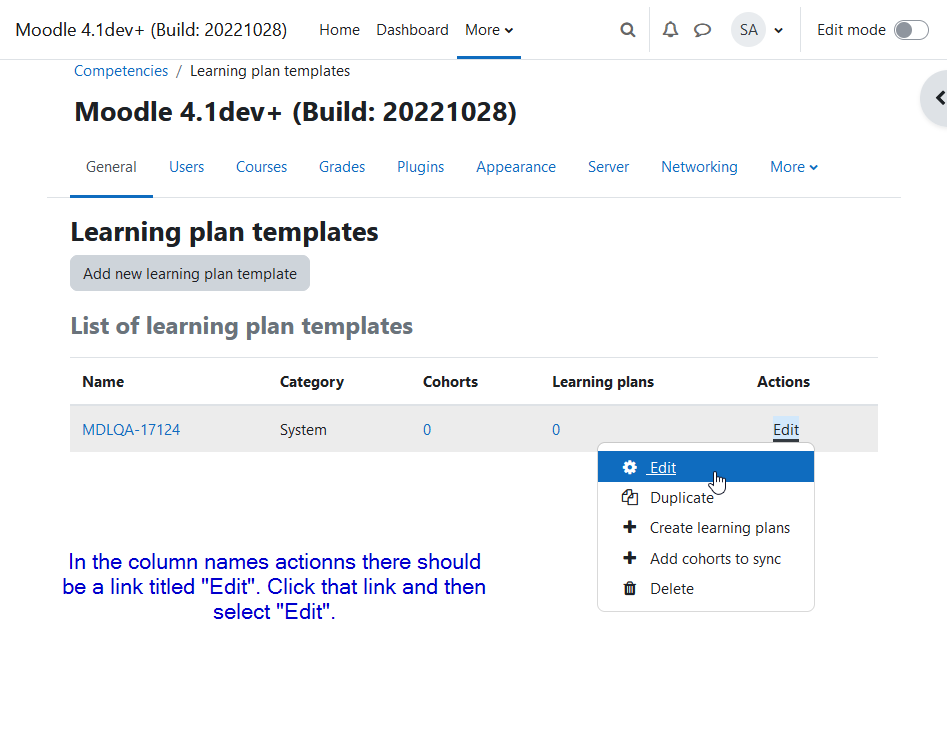Switch to the Appearance tab
The height and width of the screenshot is (745, 947).
pos(516,167)
